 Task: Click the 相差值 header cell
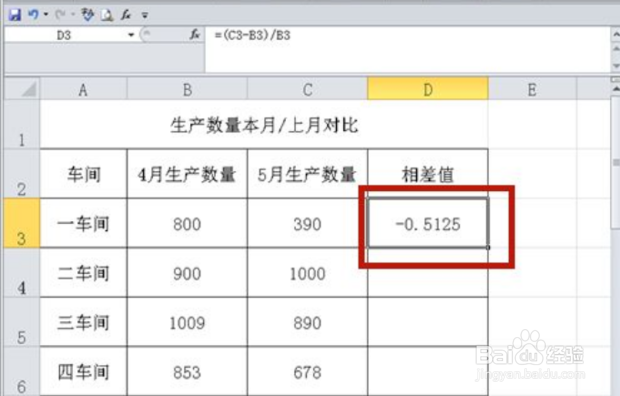tap(428, 174)
